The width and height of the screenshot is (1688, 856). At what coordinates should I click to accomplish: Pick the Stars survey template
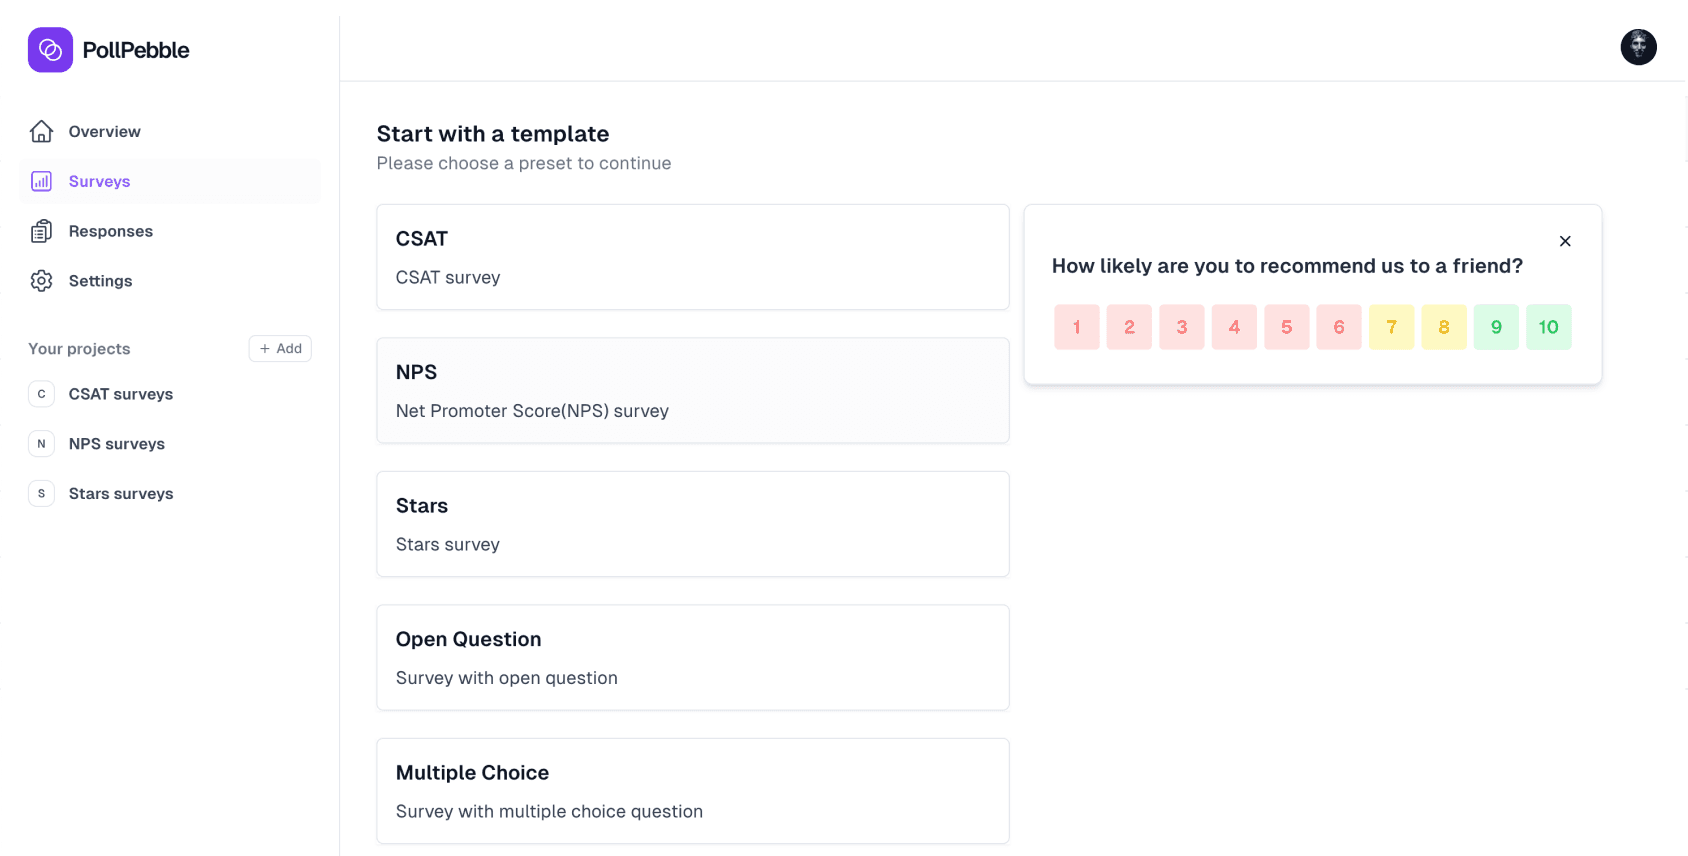(692, 524)
